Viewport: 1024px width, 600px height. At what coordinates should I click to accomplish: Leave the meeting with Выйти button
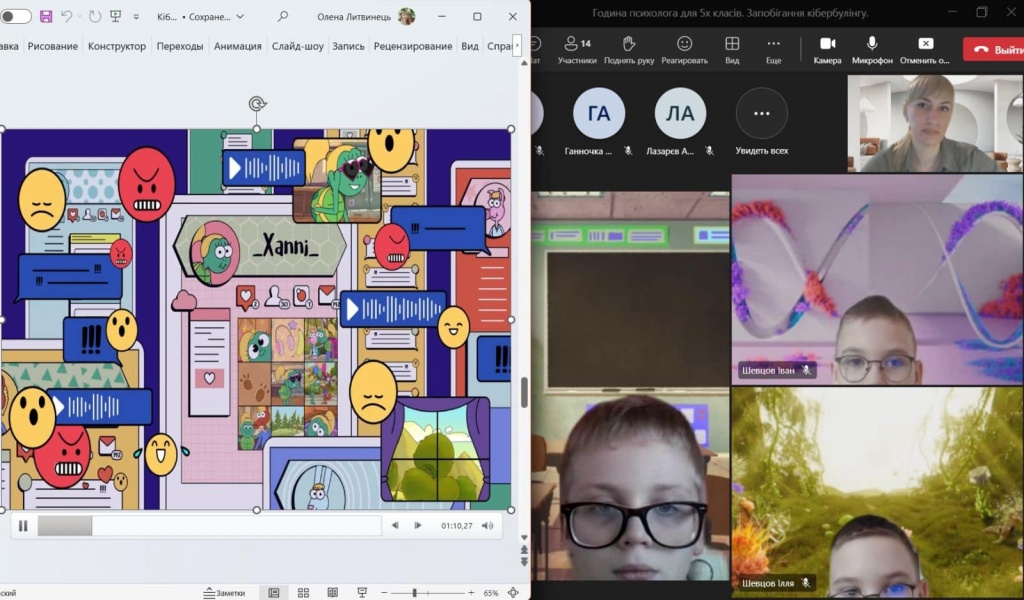(x=993, y=49)
